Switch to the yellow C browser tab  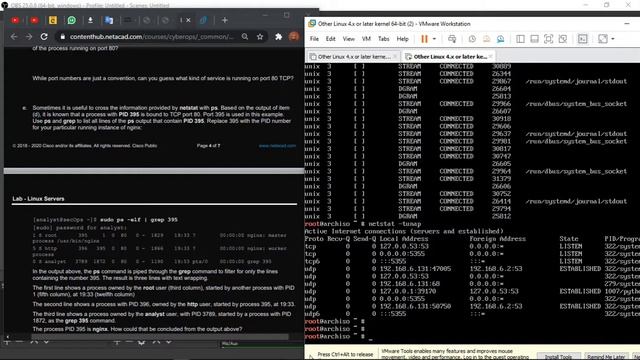tap(53, 20)
